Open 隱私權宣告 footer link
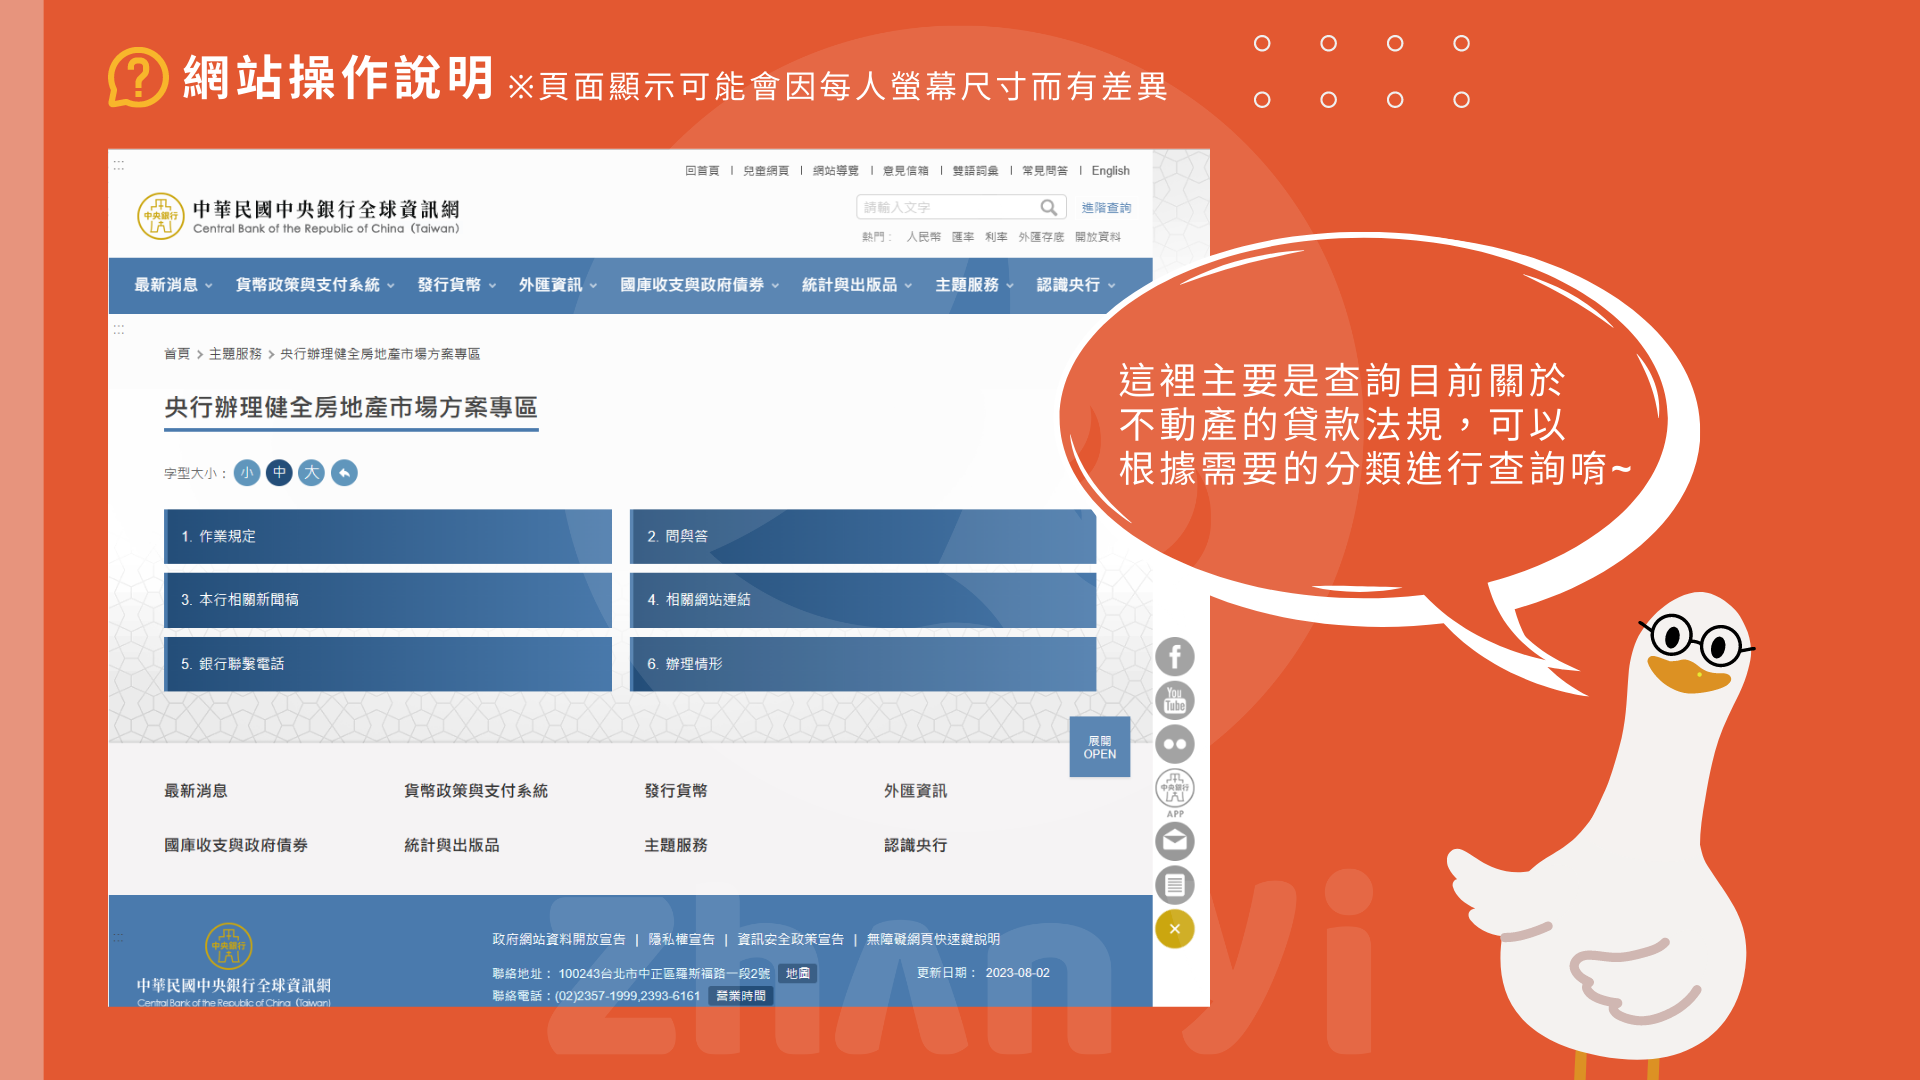This screenshot has height=1080, width=1920. [x=682, y=940]
